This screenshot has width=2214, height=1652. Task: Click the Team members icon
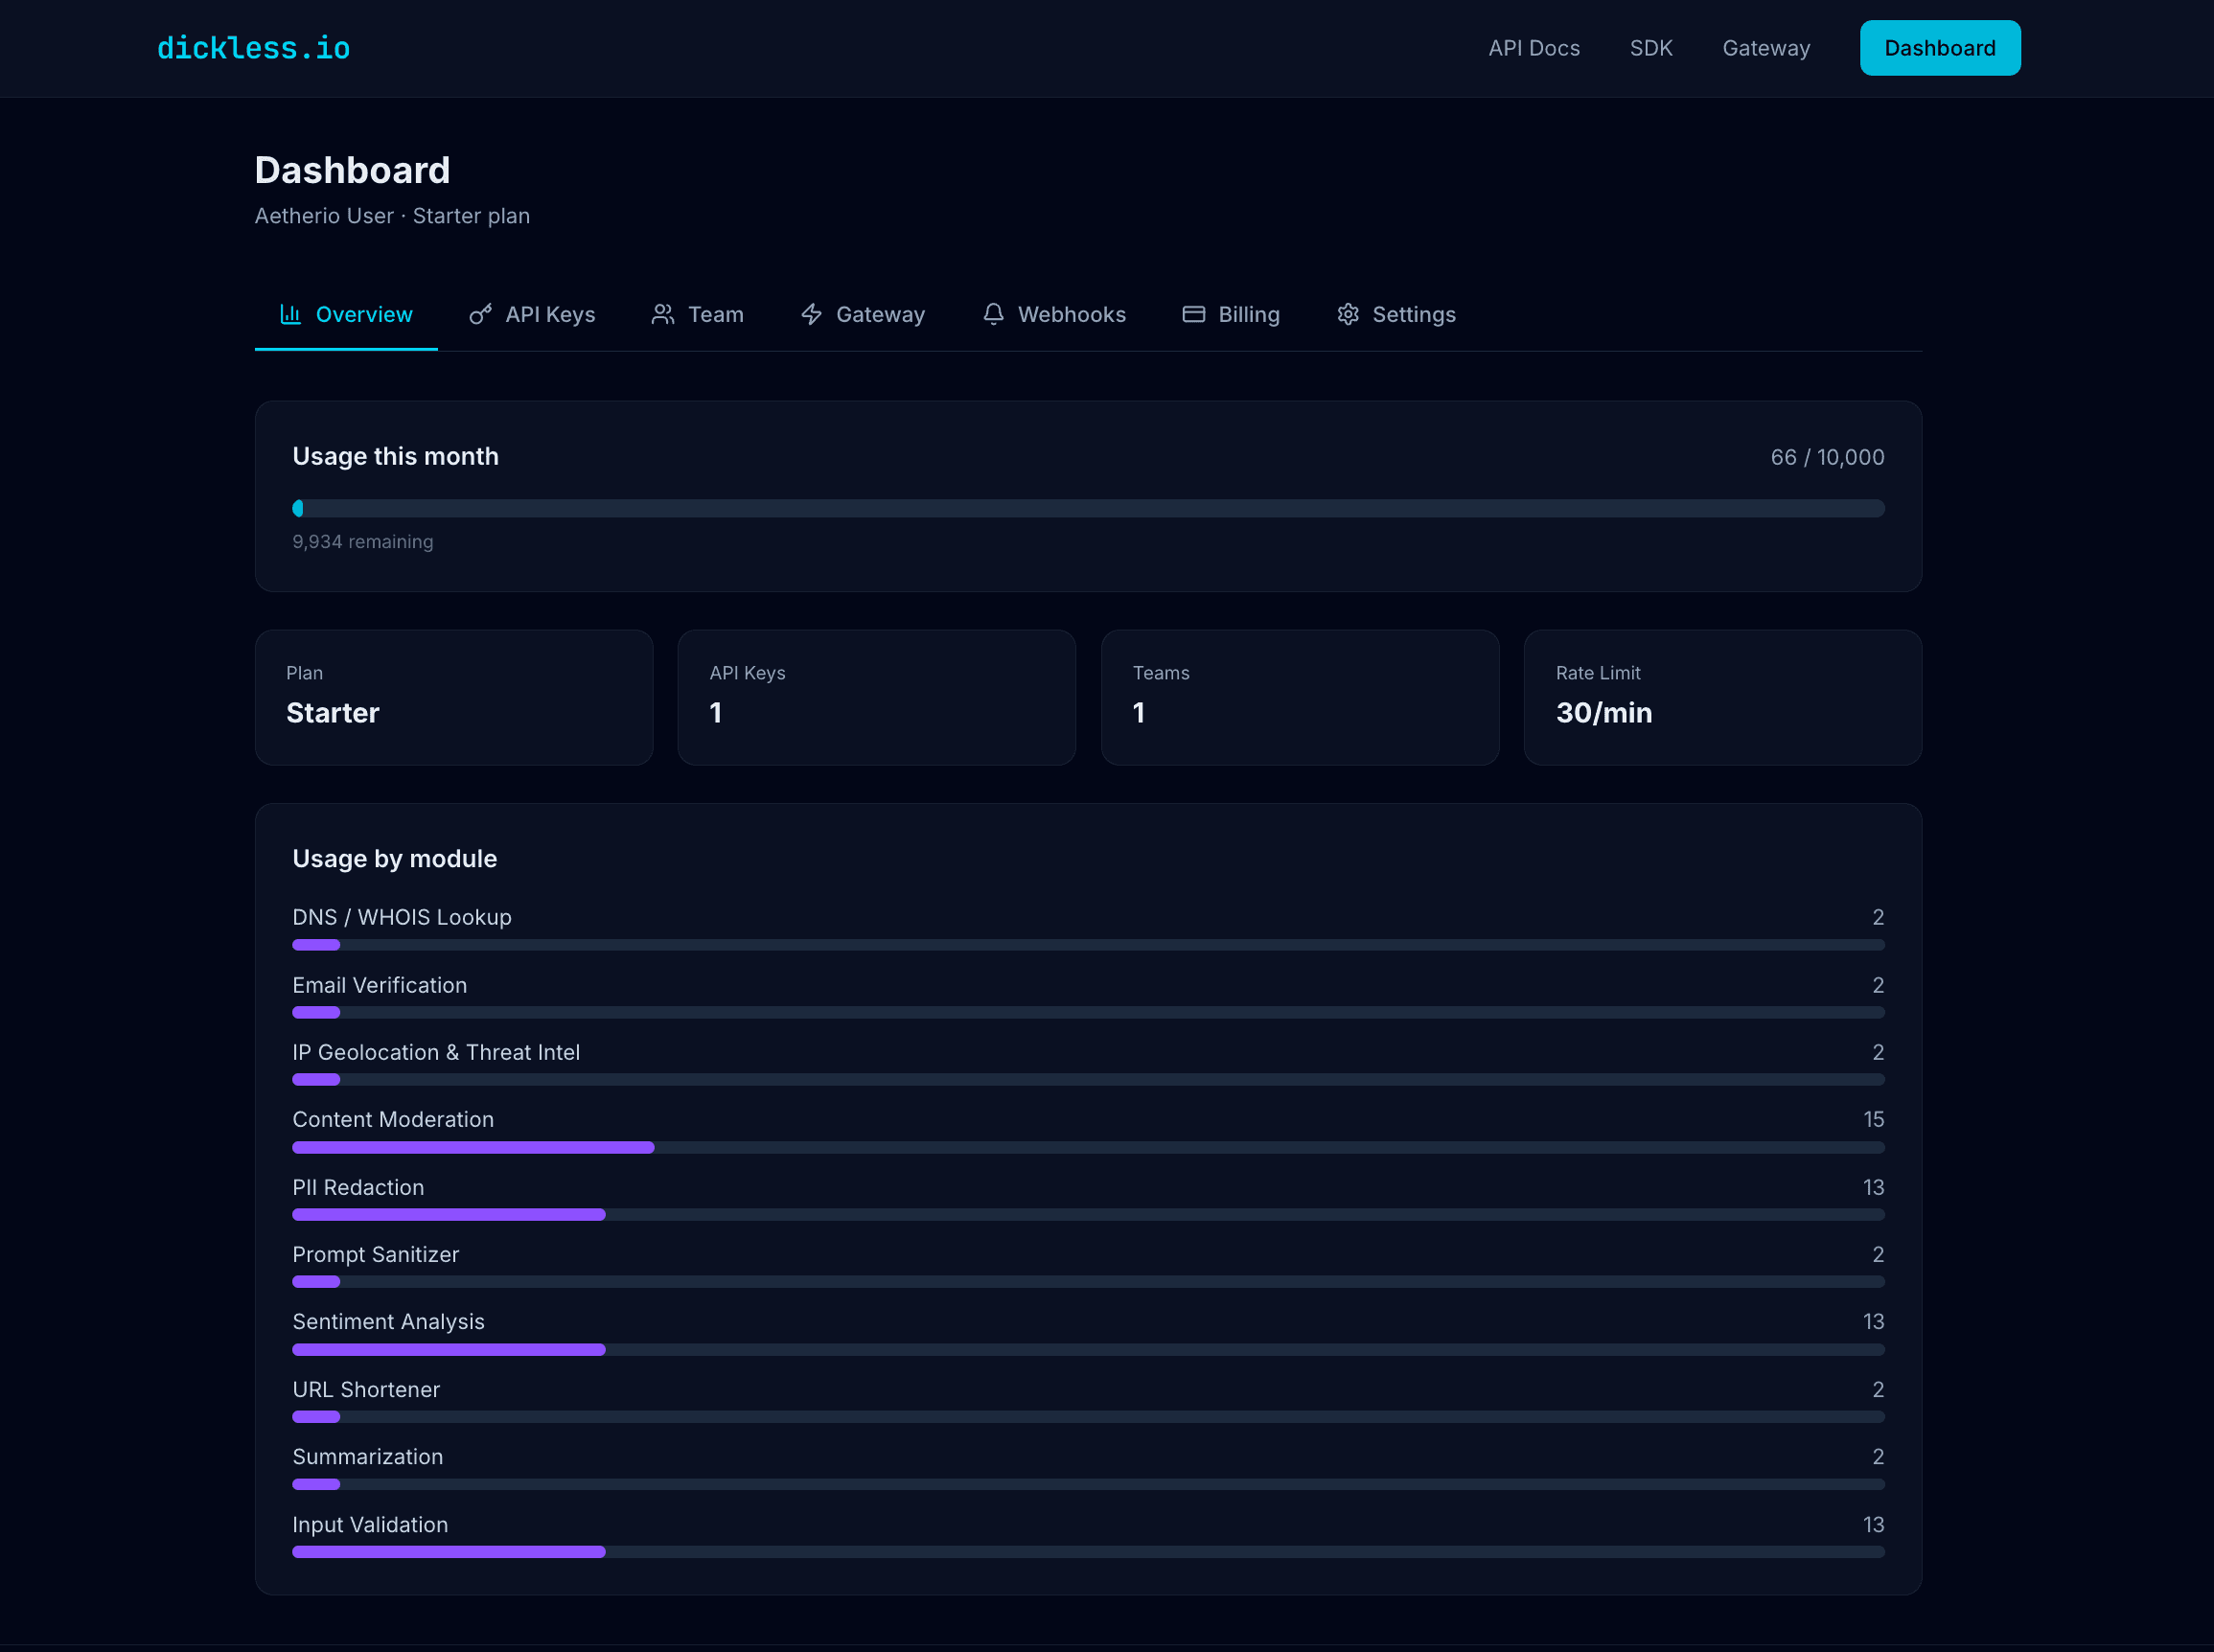662,314
